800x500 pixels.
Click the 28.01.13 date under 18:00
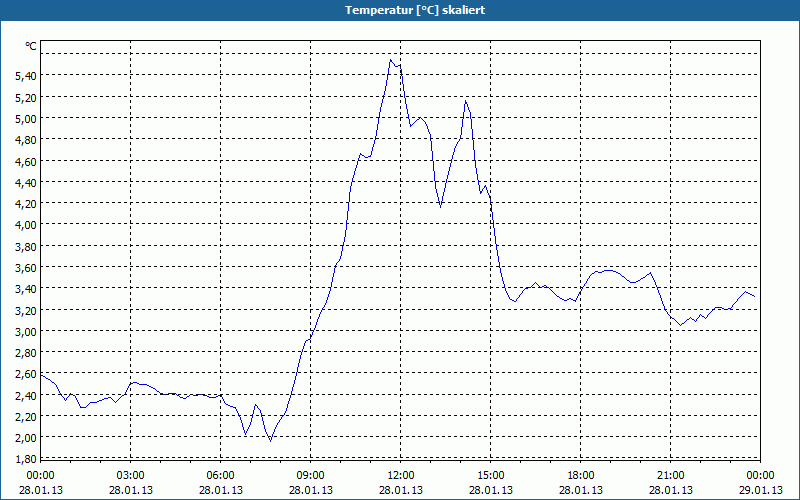point(581,490)
